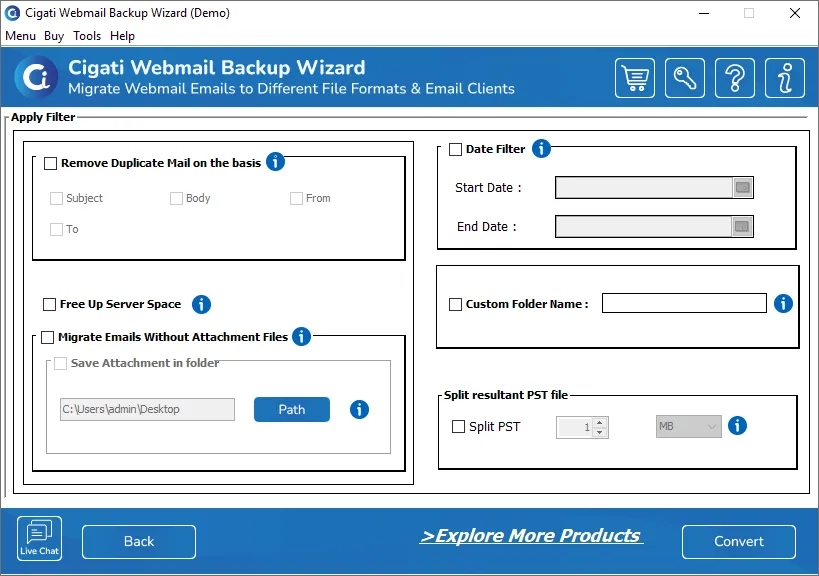Check Migrate Emails Without Attachment Files
The height and width of the screenshot is (576, 819).
[x=48, y=337]
